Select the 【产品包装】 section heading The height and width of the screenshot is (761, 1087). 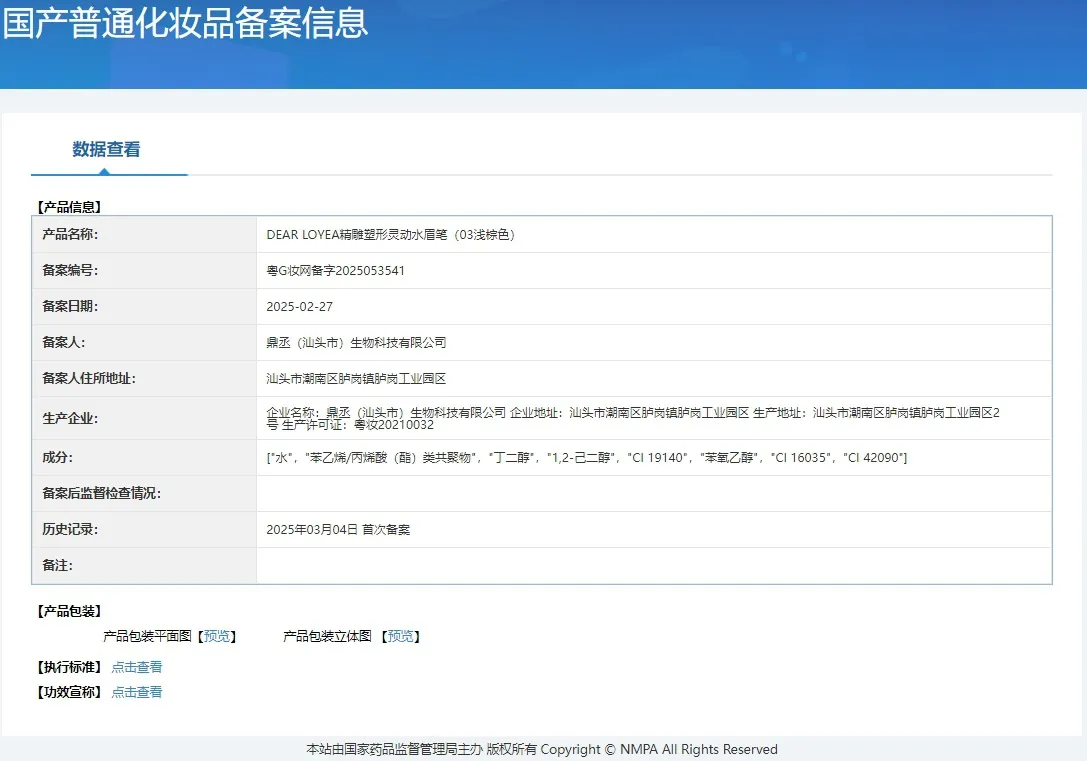[69, 611]
